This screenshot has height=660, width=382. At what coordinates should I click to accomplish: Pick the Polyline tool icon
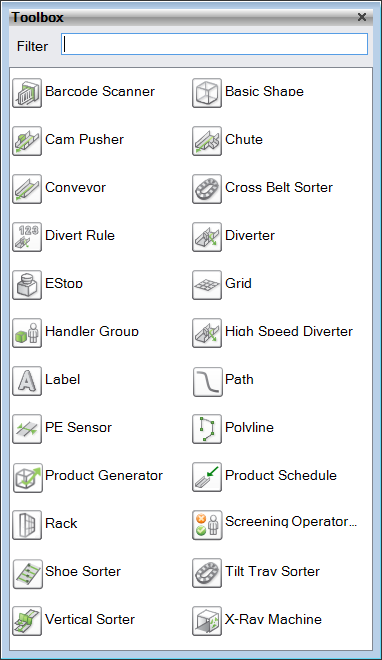[207, 428]
